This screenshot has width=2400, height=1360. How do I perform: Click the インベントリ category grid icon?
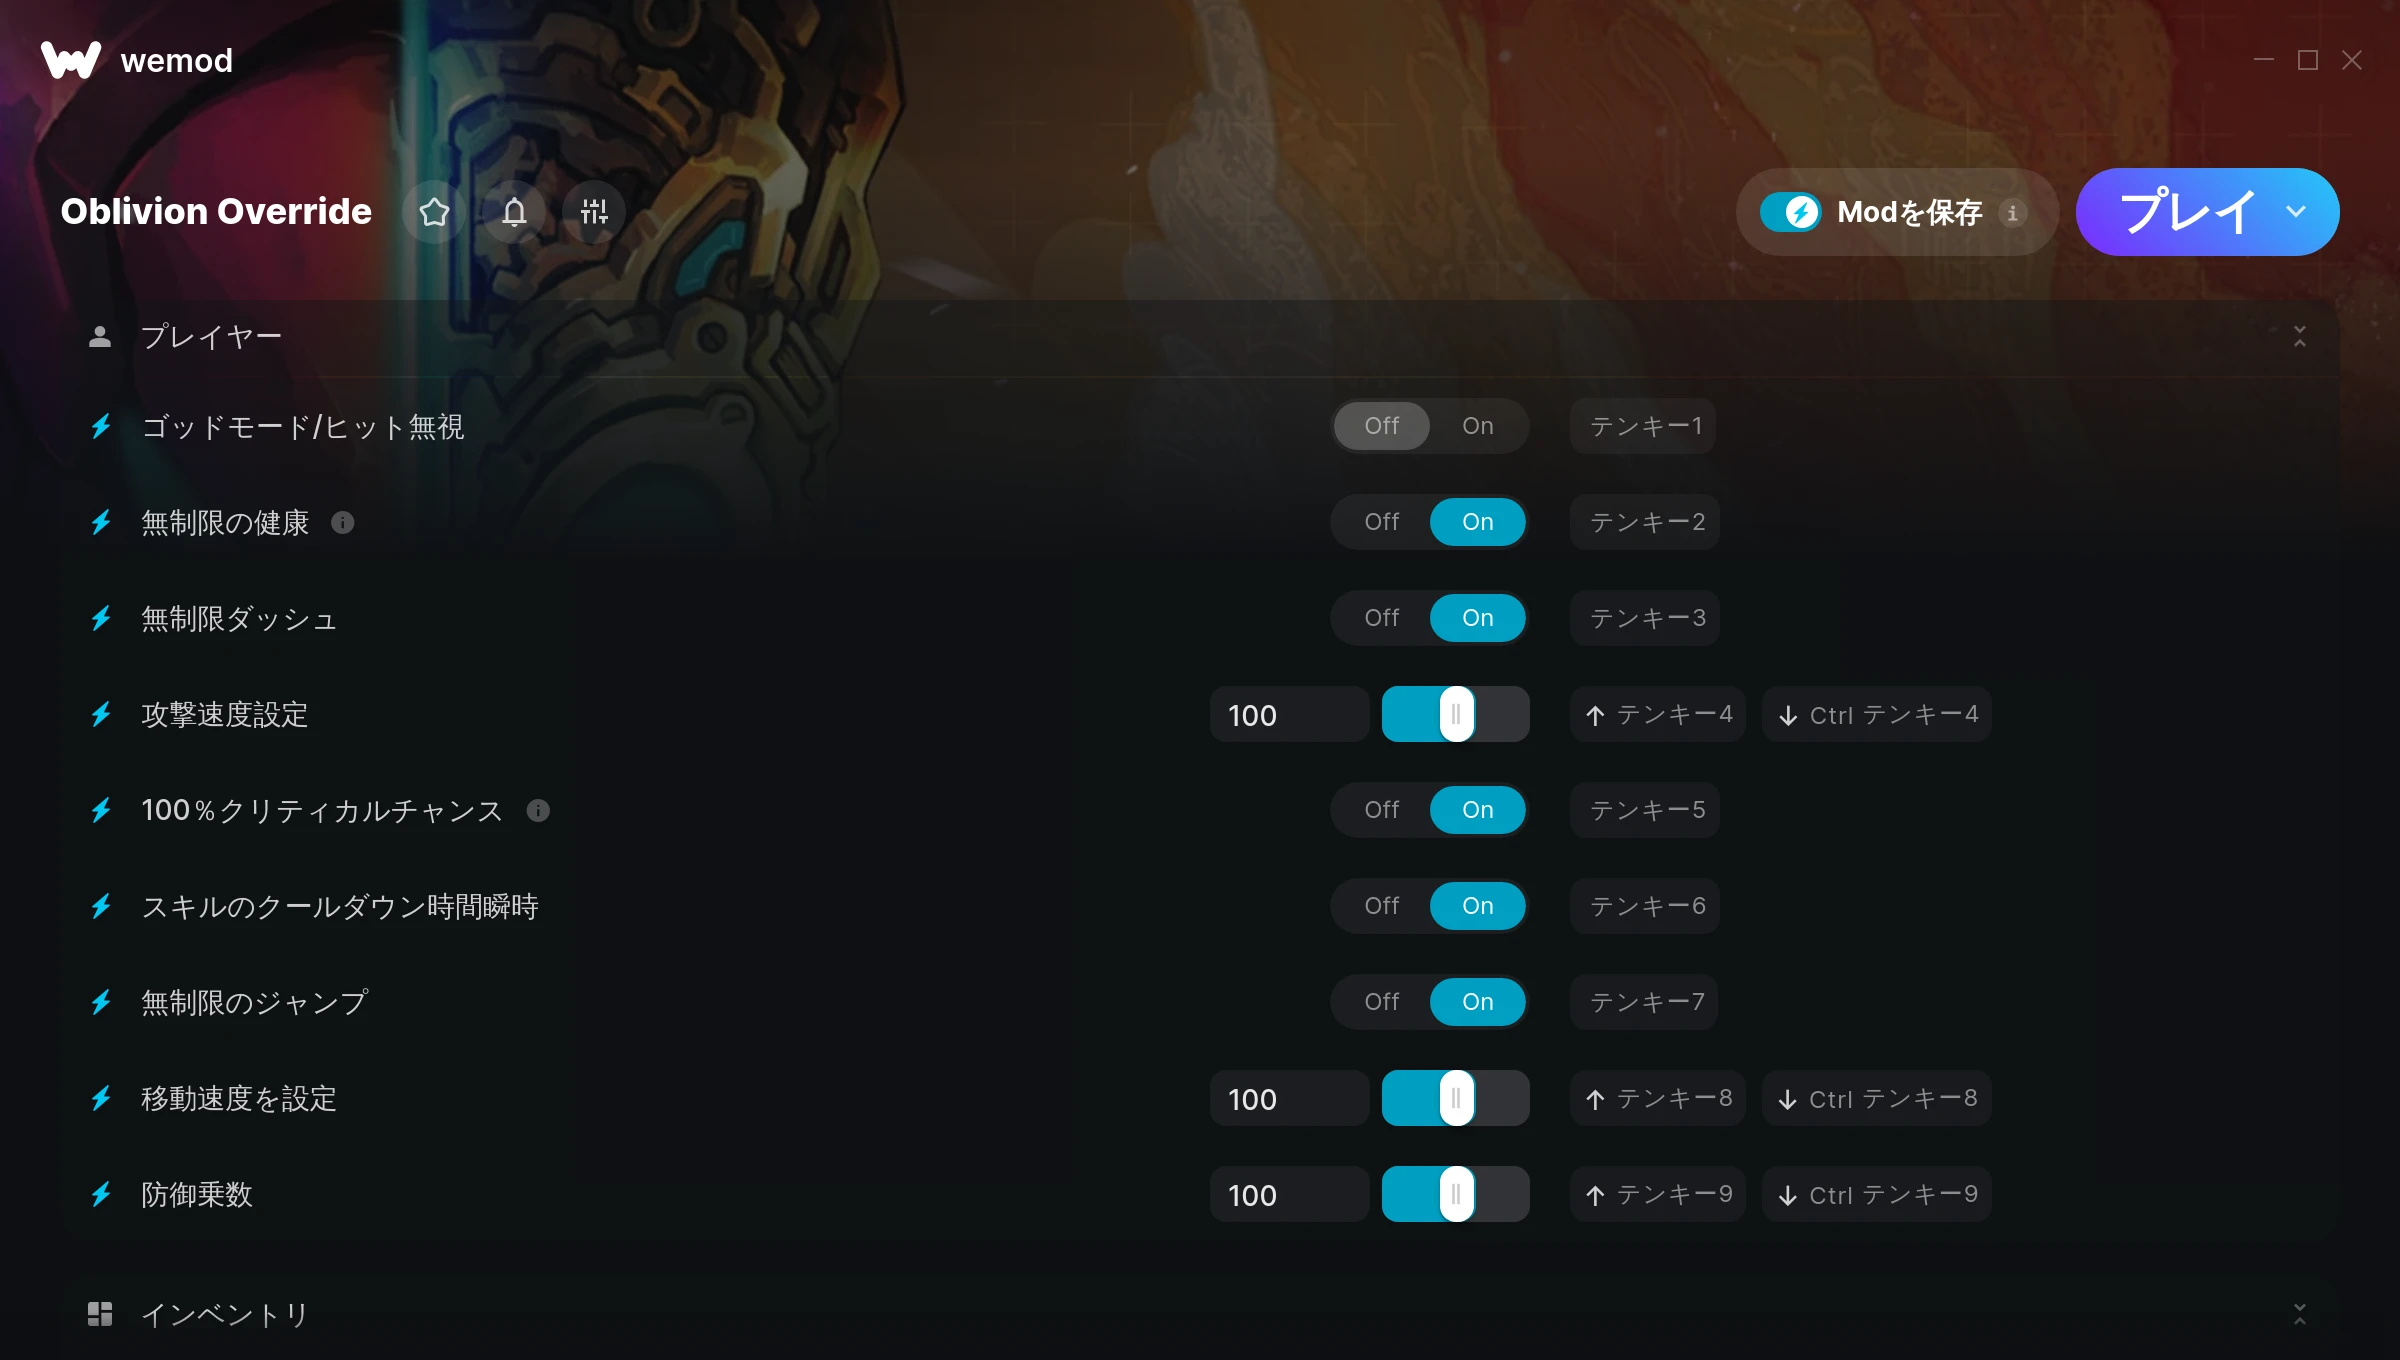[x=100, y=1314]
